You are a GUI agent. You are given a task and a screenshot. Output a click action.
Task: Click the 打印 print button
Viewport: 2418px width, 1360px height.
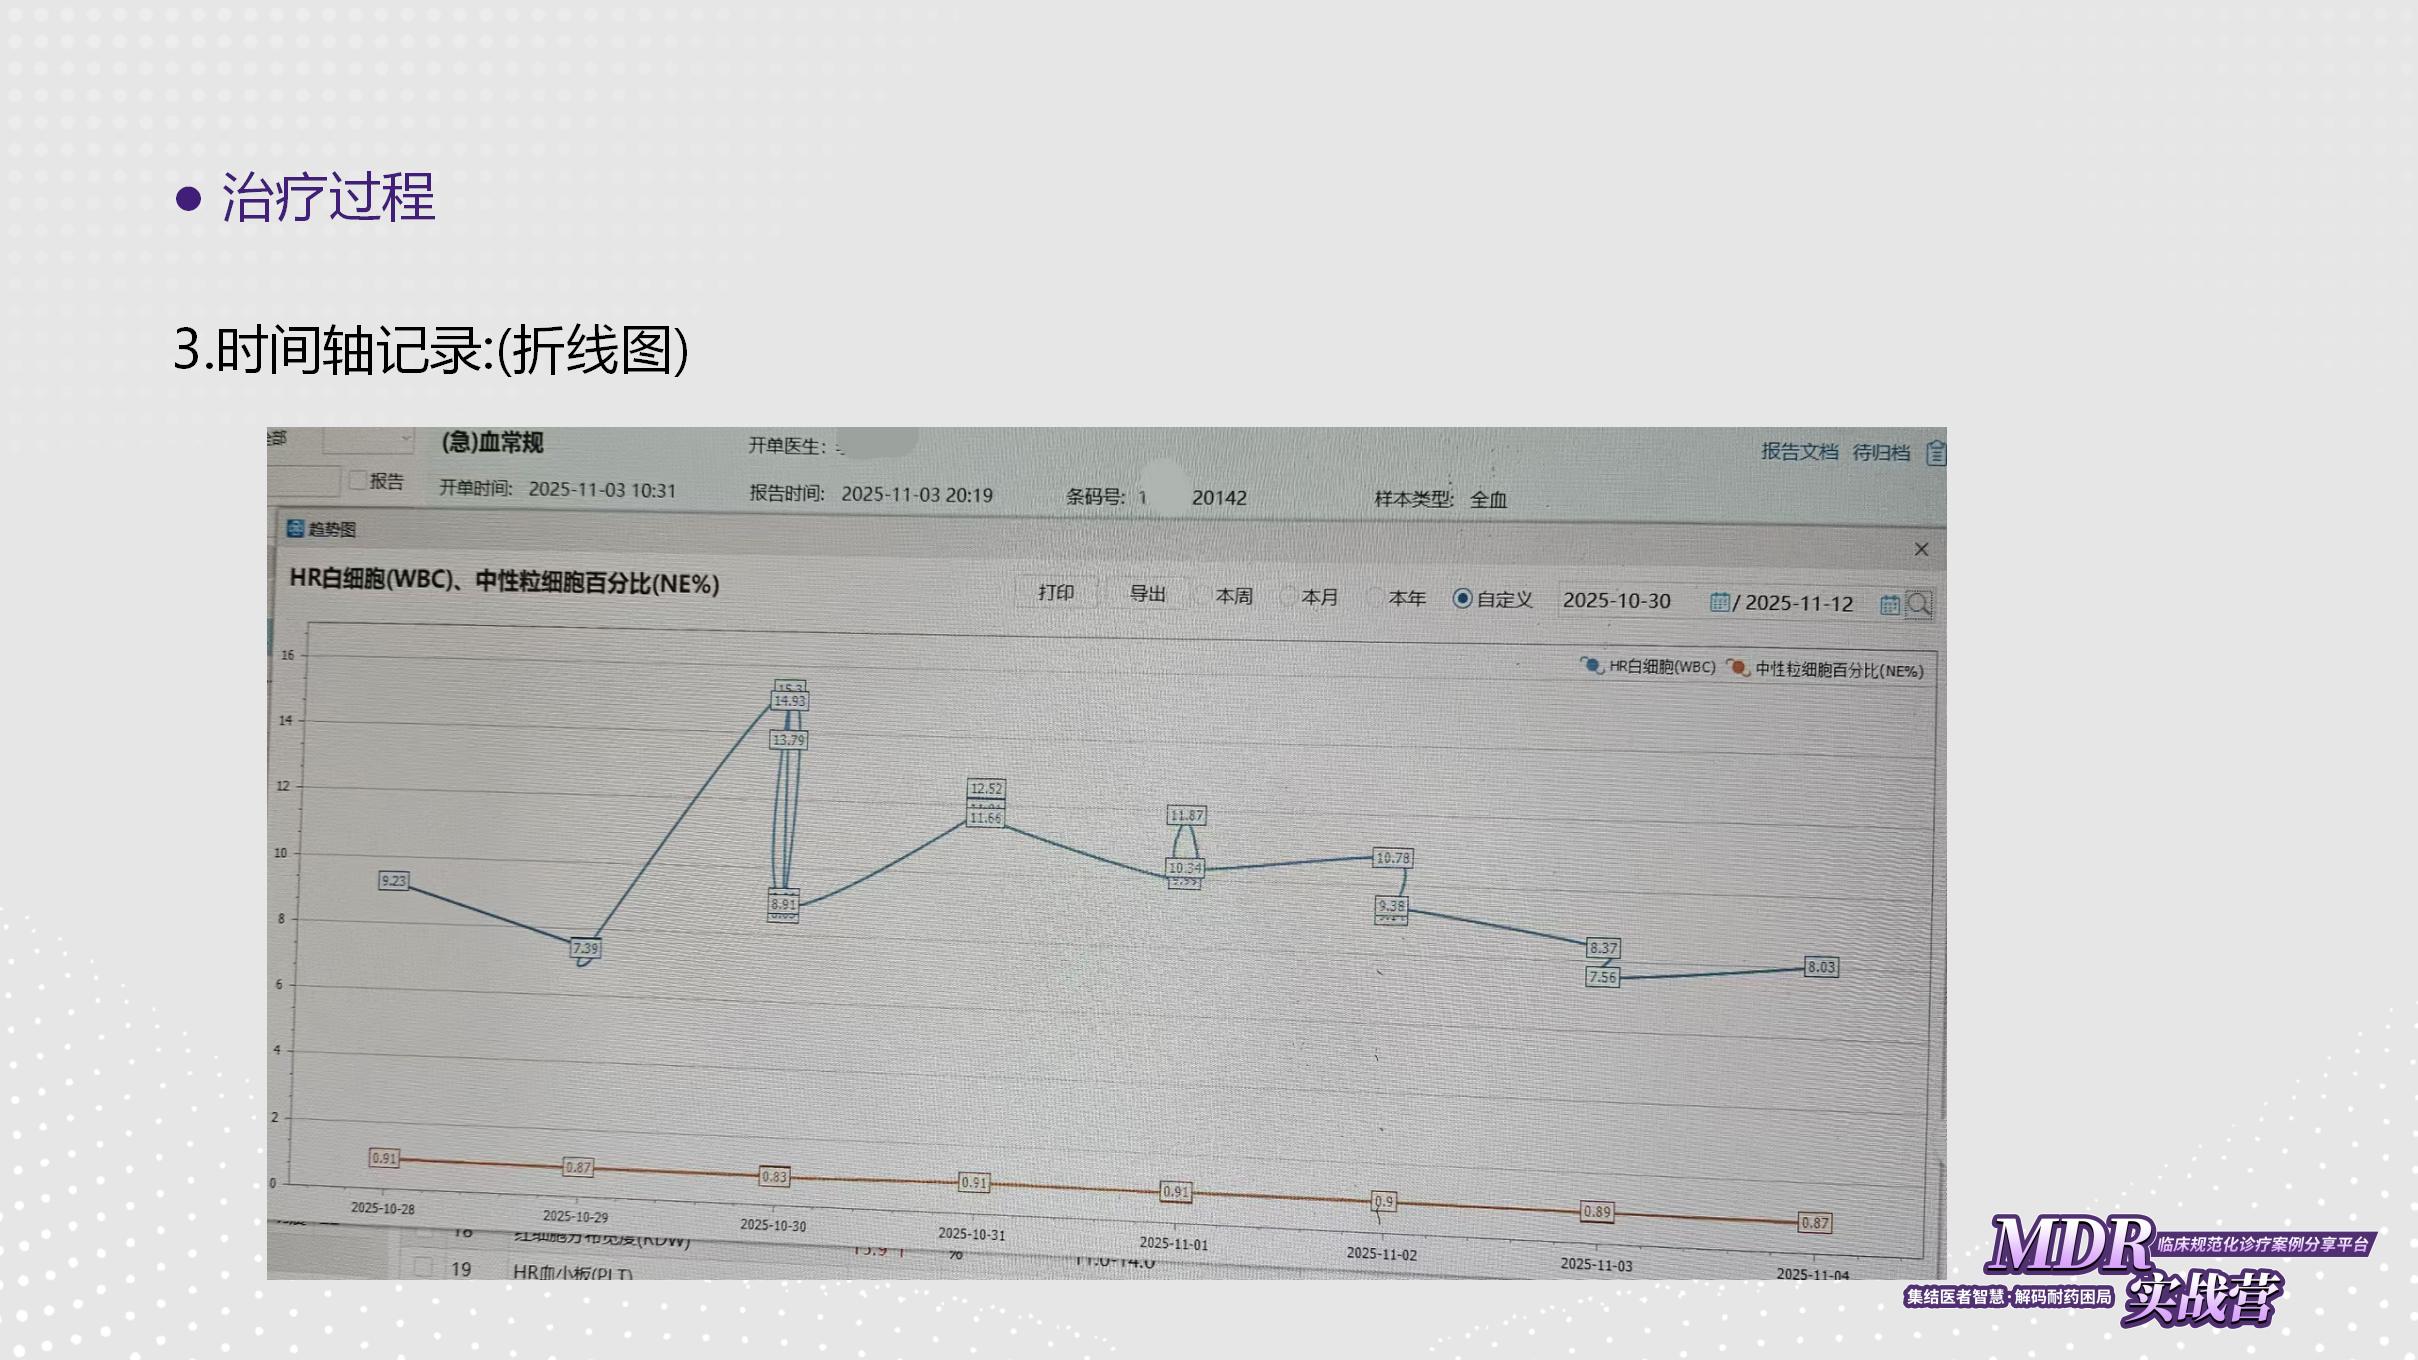coord(1056,593)
